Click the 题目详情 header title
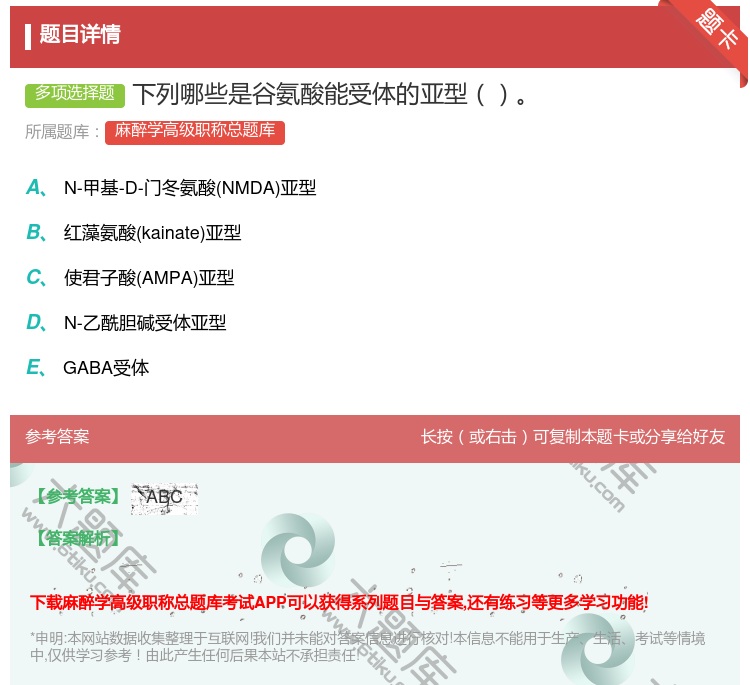This screenshot has width=750, height=685. pos(80,34)
